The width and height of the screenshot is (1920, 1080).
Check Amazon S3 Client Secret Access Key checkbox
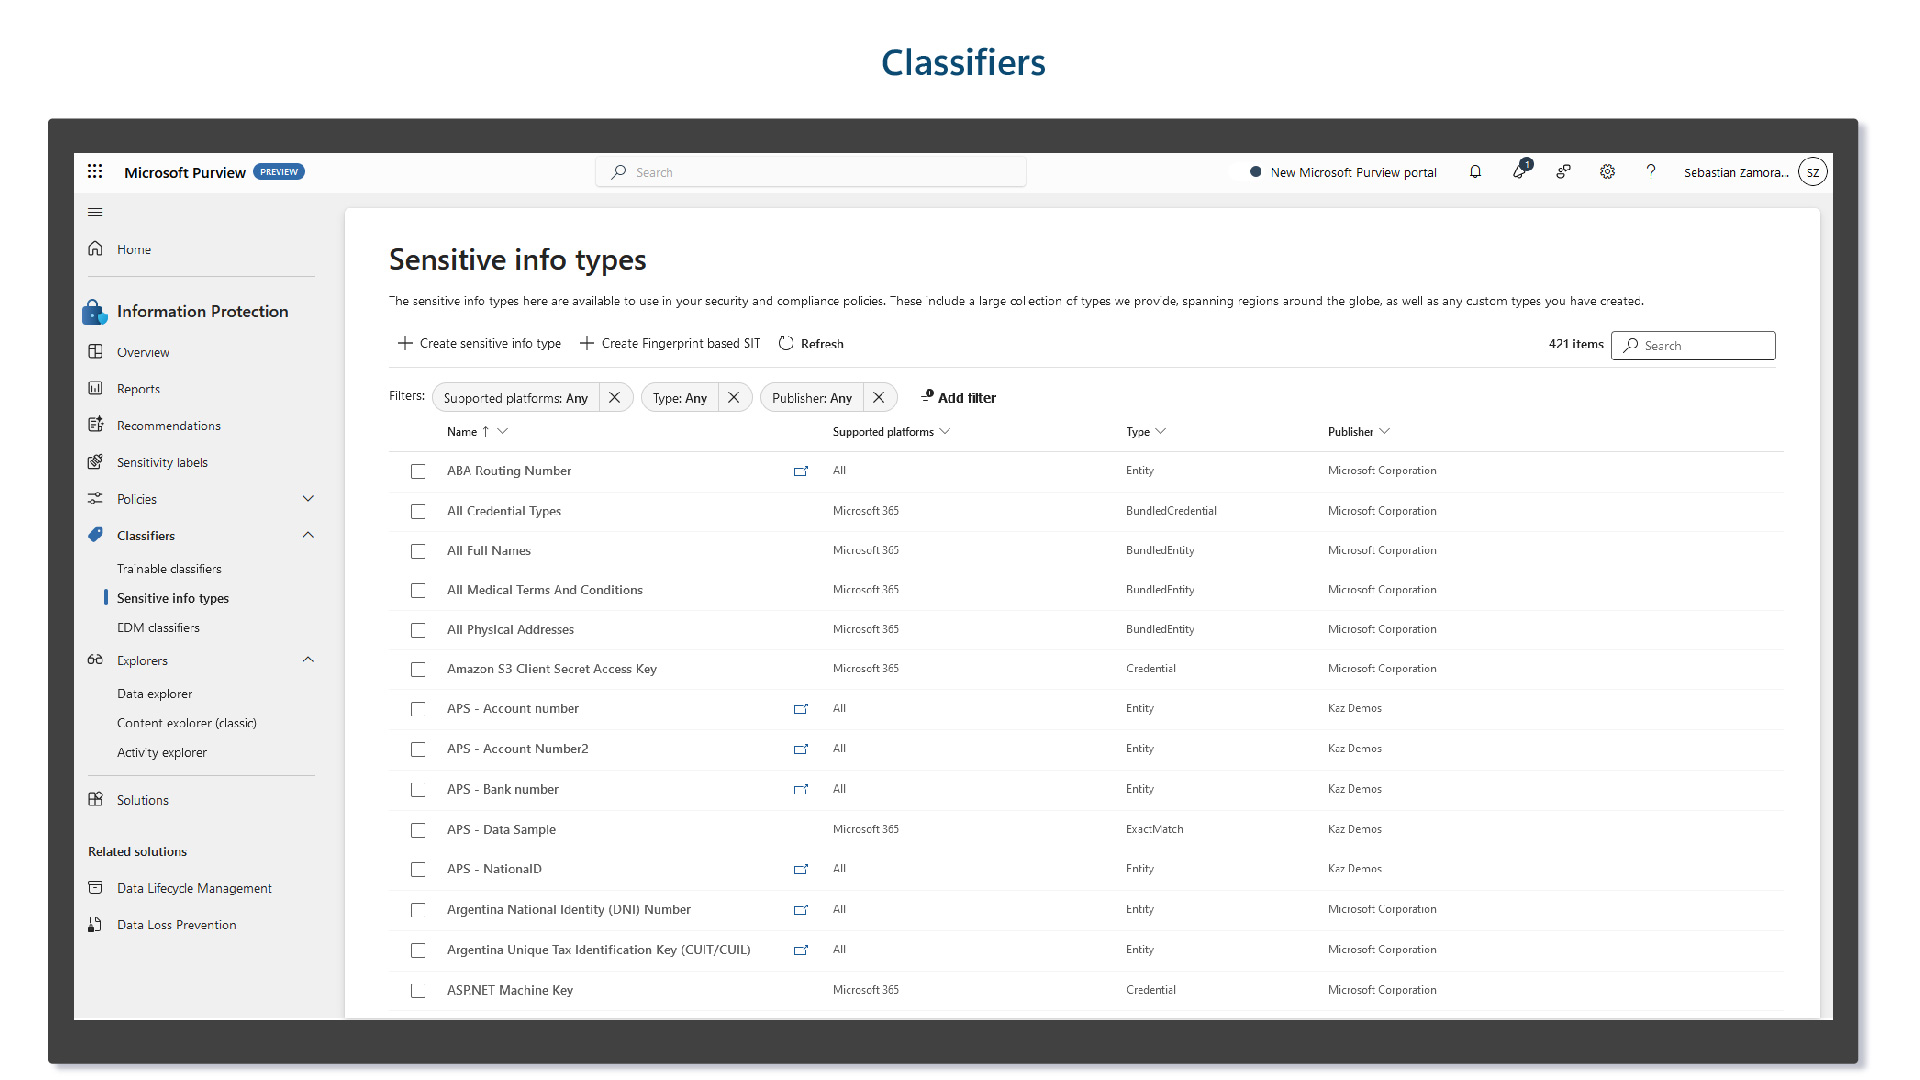pyautogui.click(x=418, y=669)
